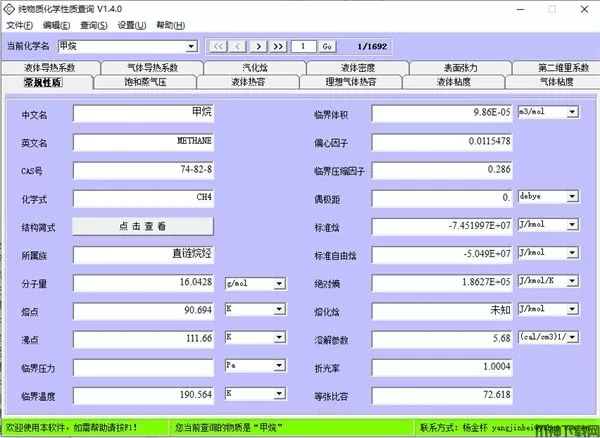The image size is (600, 438).
Task: Switch to the 气体粘度 tab
Action: click(553, 82)
